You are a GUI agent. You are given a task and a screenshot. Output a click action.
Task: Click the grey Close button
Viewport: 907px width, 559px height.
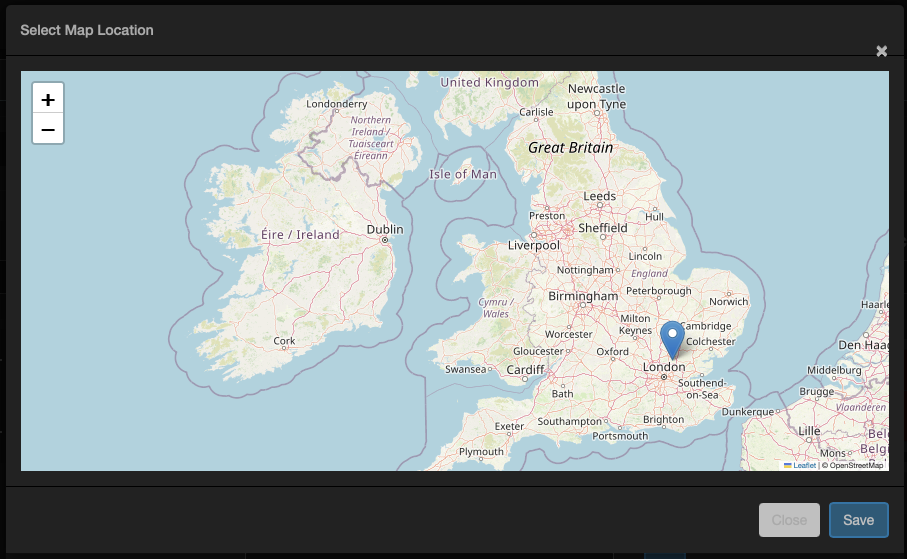click(x=789, y=520)
